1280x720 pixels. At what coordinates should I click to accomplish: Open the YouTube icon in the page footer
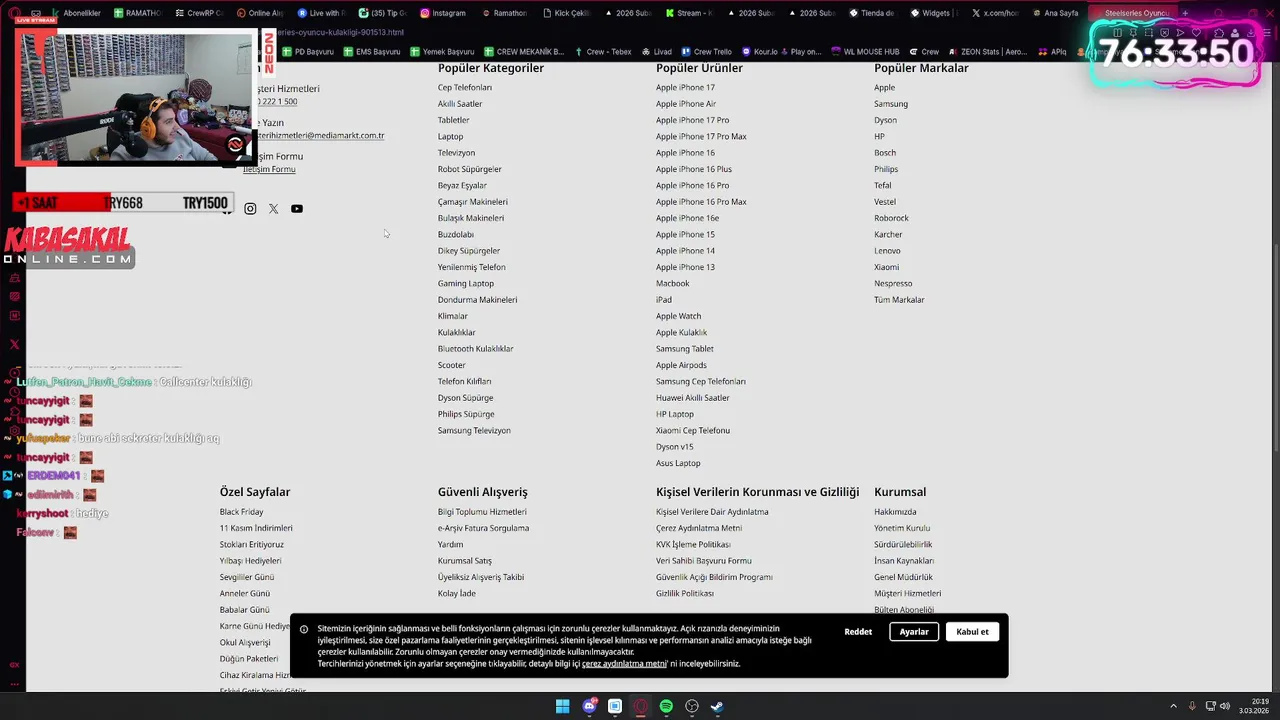297,209
